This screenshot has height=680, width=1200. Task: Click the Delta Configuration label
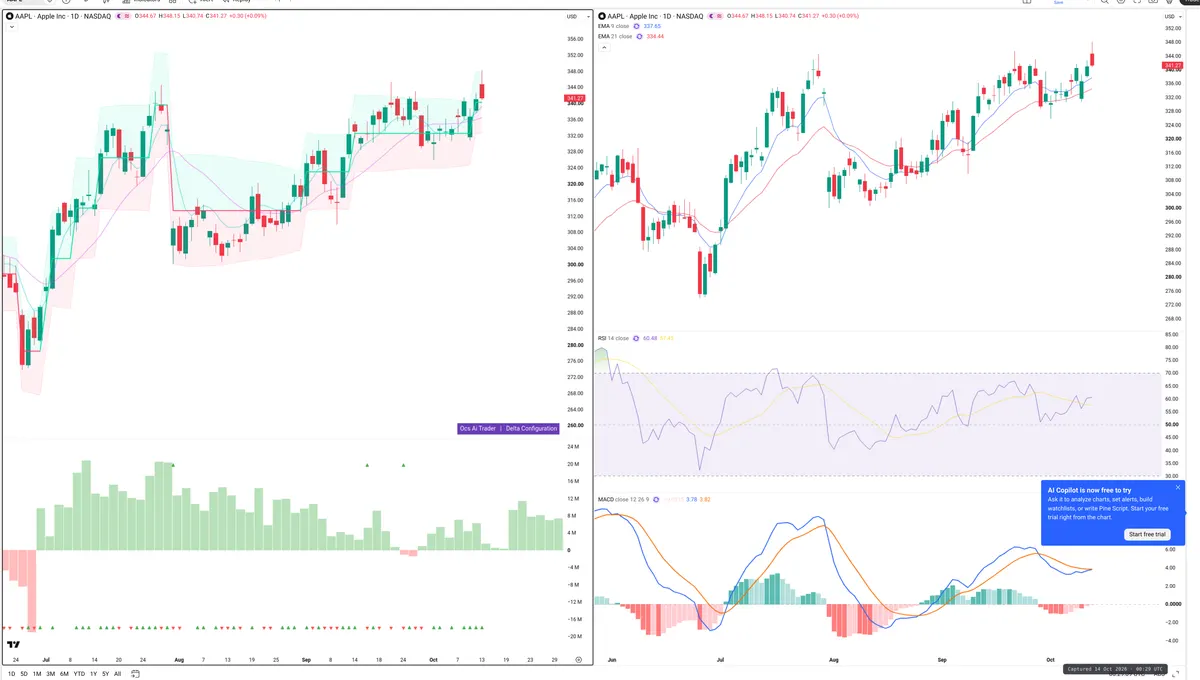coord(531,428)
